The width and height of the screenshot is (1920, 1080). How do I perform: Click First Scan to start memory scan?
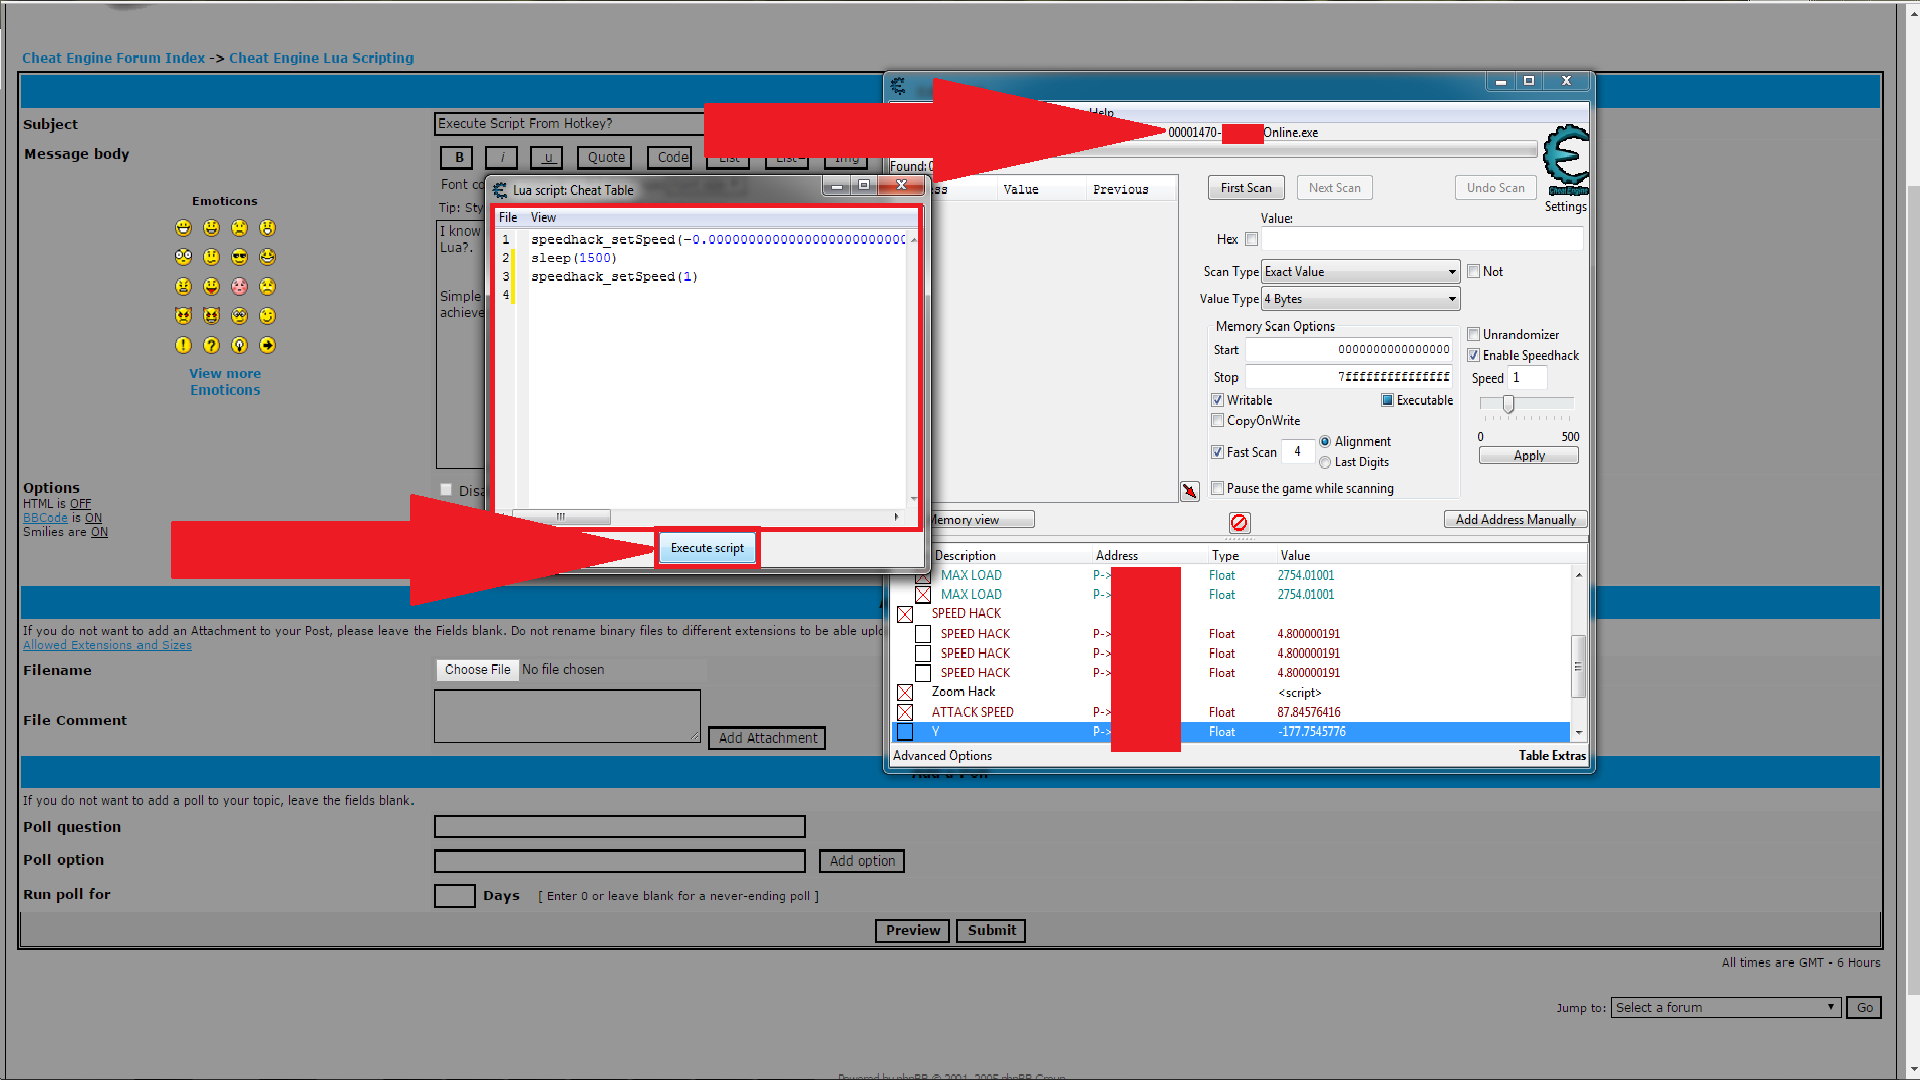(x=1247, y=186)
